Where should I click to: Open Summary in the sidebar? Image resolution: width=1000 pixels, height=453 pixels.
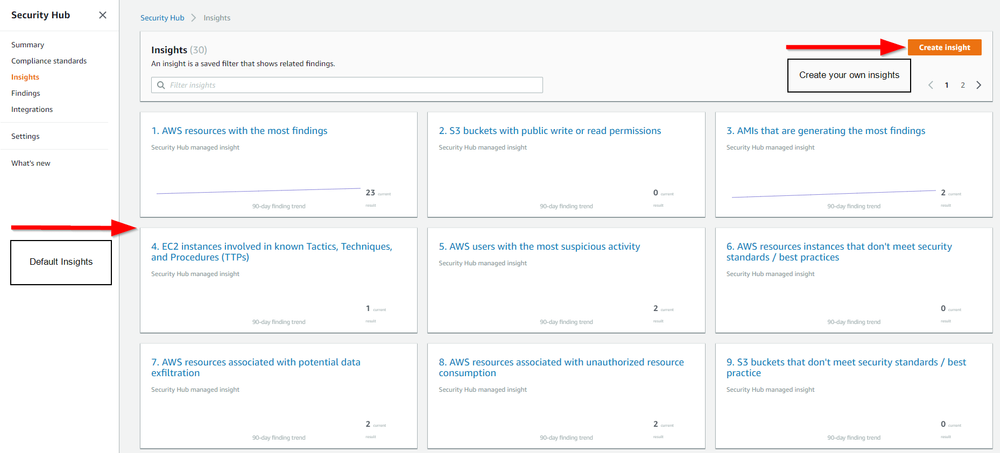coord(27,45)
